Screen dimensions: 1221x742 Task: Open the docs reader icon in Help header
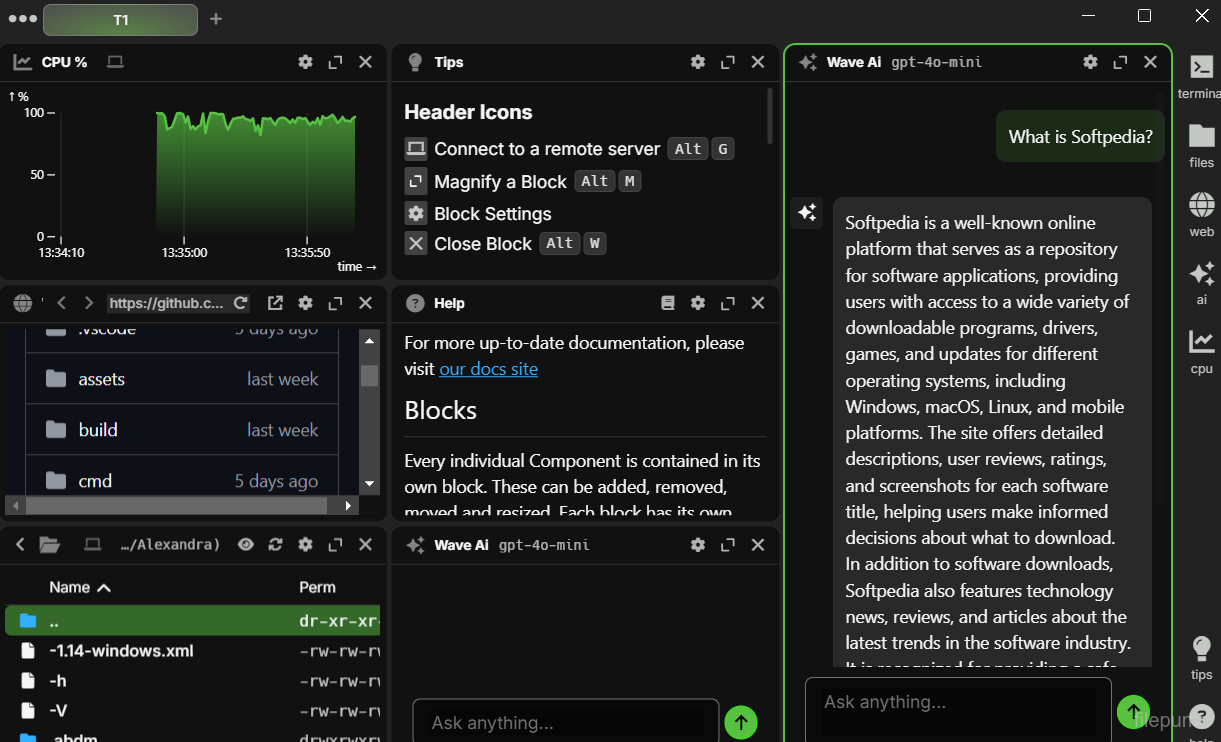pyautogui.click(x=668, y=302)
